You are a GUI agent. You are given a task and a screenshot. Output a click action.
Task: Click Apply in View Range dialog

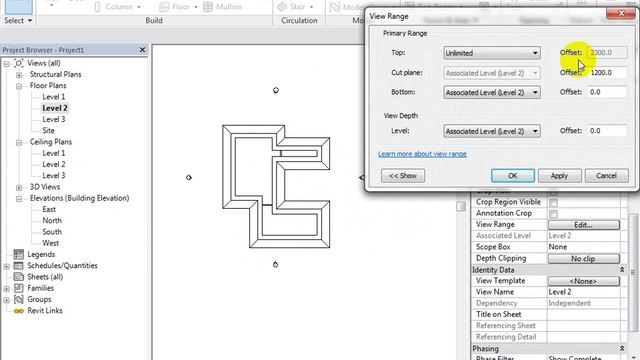559,176
